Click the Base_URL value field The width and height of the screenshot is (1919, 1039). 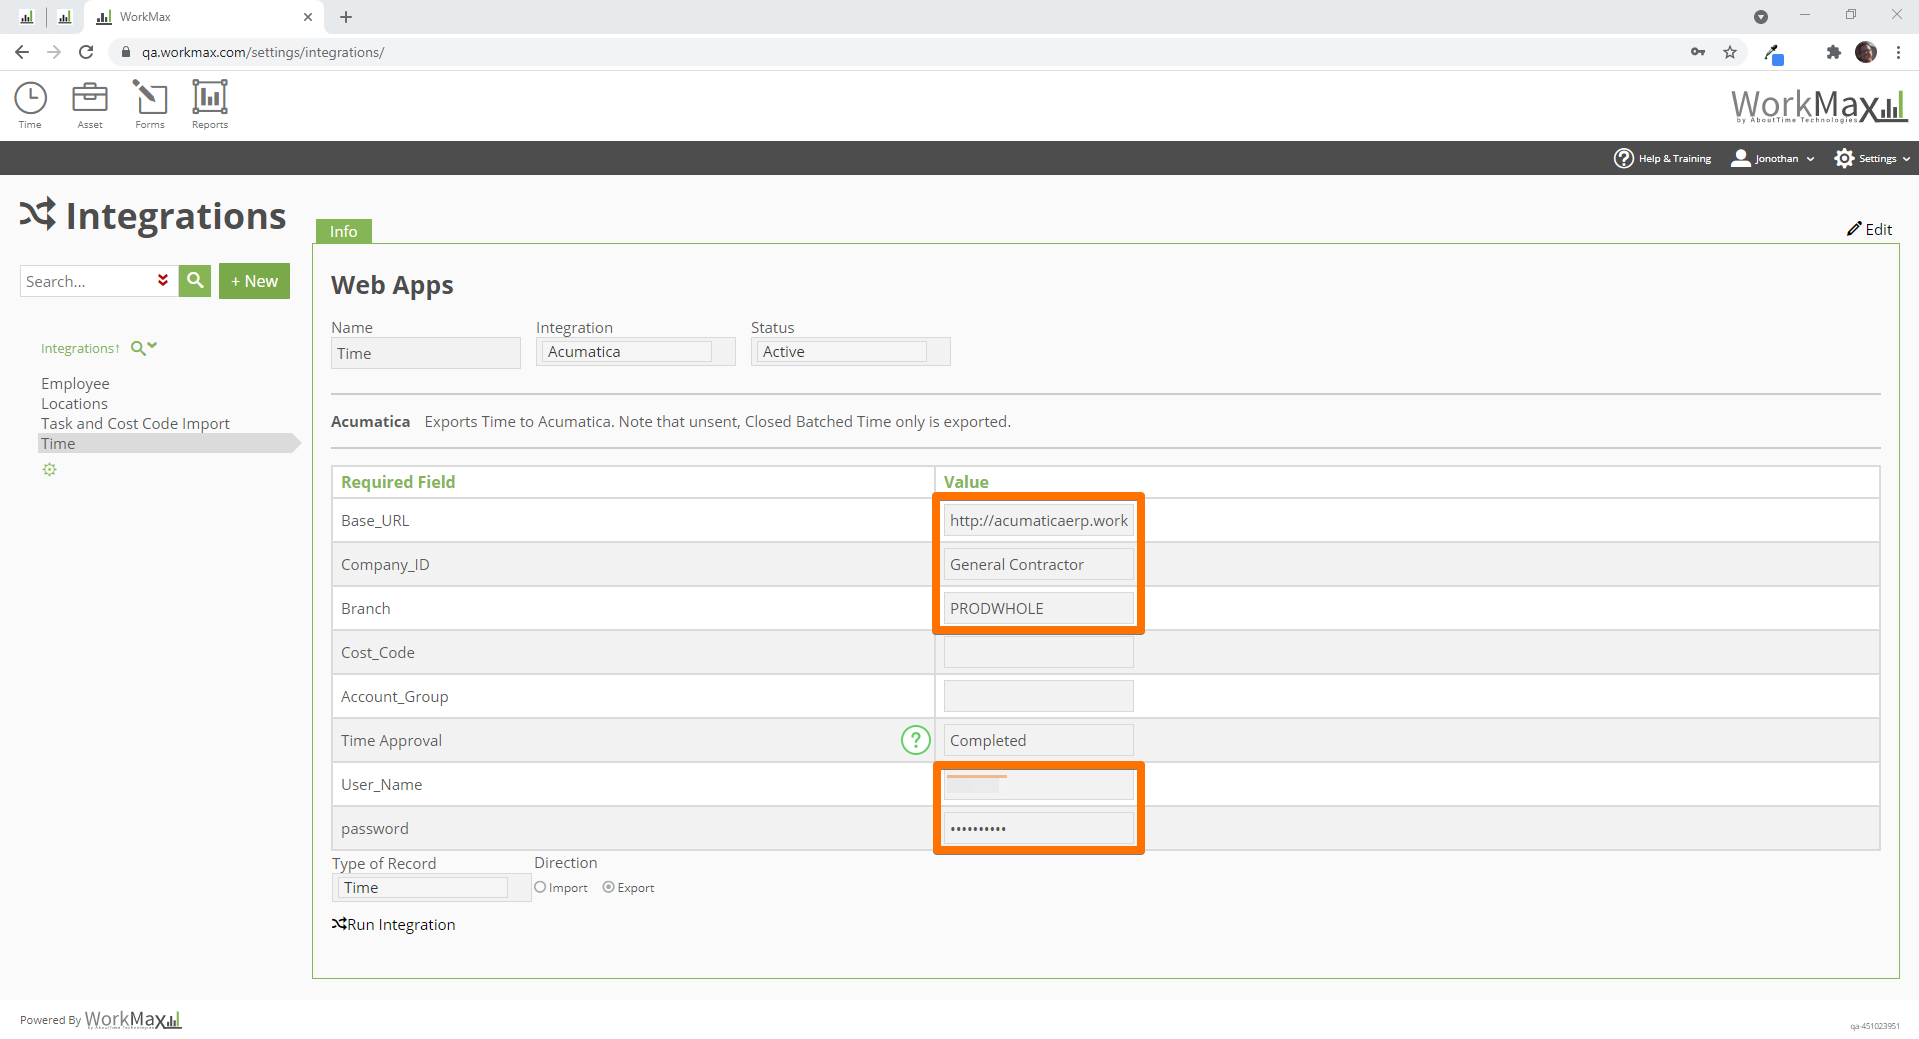tap(1038, 520)
